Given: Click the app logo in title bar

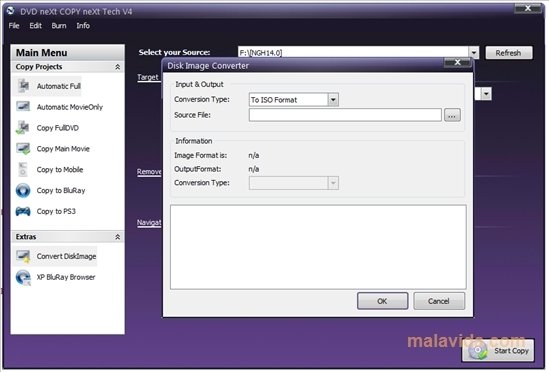Looking at the screenshot, I should point(11,11).
